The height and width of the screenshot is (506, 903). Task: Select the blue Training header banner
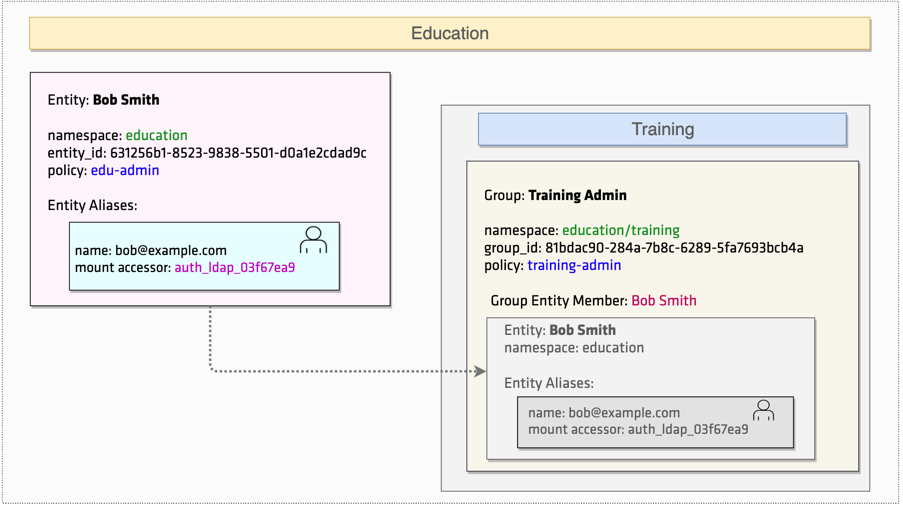[x=662, y=129]
